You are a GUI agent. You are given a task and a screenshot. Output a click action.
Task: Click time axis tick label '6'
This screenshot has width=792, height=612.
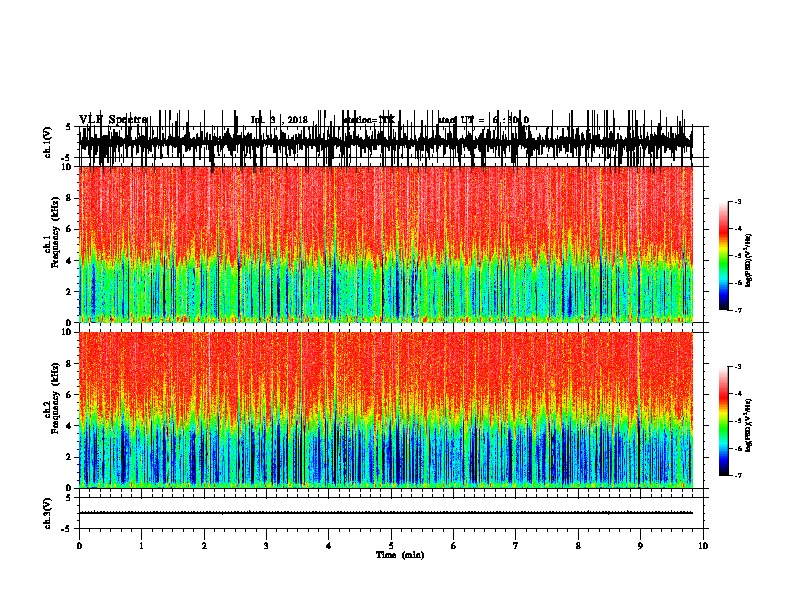(454, 546)
